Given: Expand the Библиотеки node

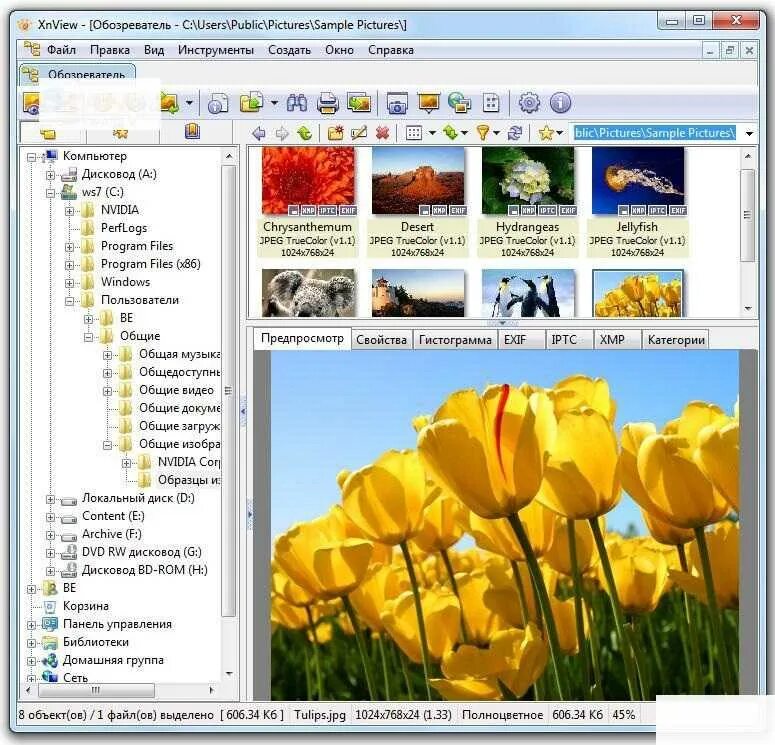Looking at the screenshot, I should click(31, 643).
